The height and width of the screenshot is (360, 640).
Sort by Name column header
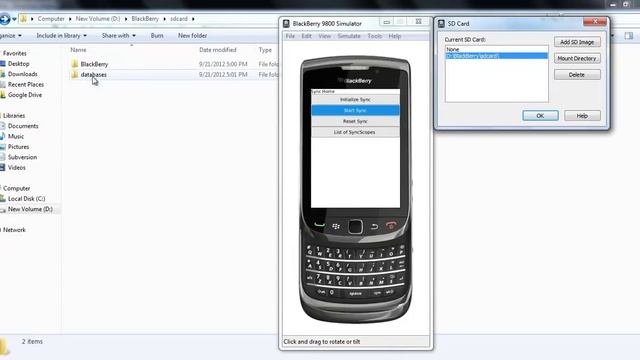(78, 50)
